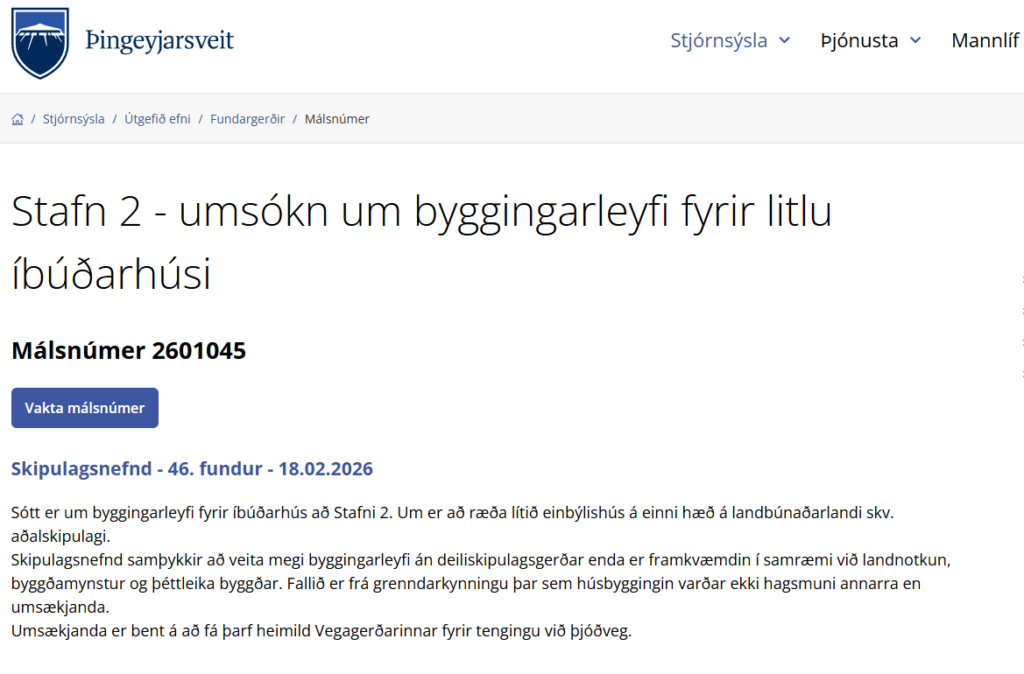This screenshot has height=674, width=1024.
Task: Click the Málsnúmer 2601045 heading
Action: 128,351
